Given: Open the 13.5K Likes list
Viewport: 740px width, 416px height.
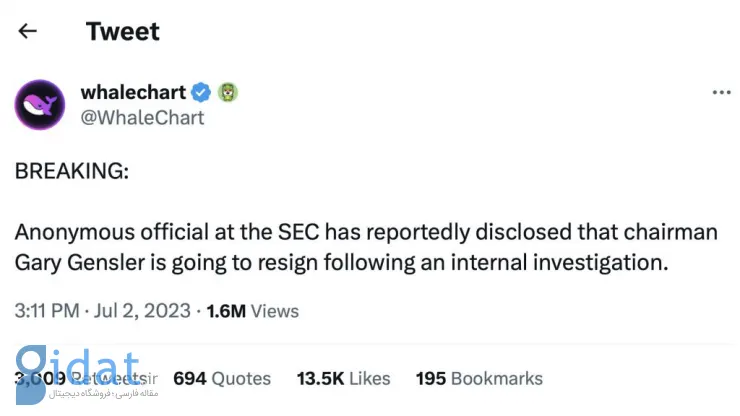Looking at the screenshot, I should point(344,378).
